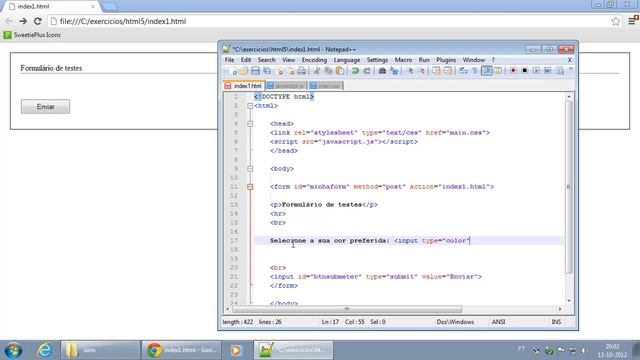The image size is (640, 360).
Task: Click Chrome's back arrow button
Action: click(8, 21)
